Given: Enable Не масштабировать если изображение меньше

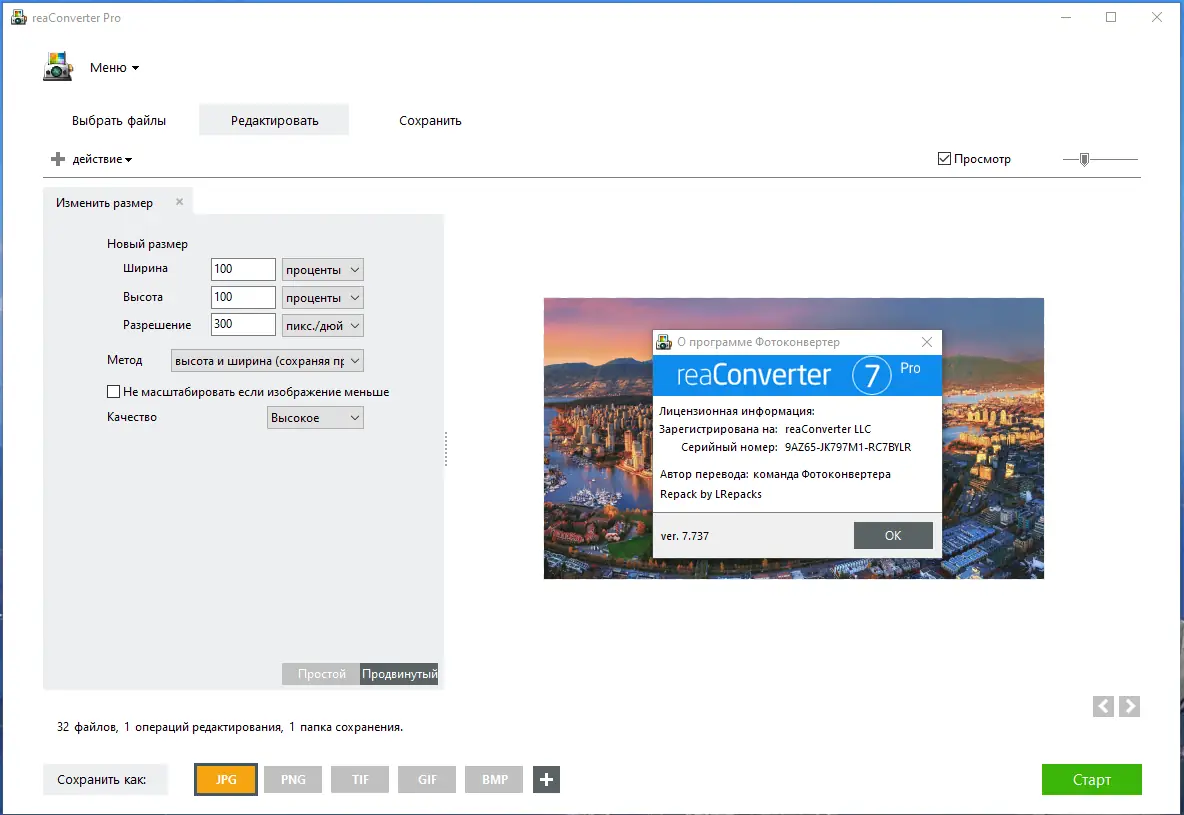Looking at the screenshot, I should 113,391.
